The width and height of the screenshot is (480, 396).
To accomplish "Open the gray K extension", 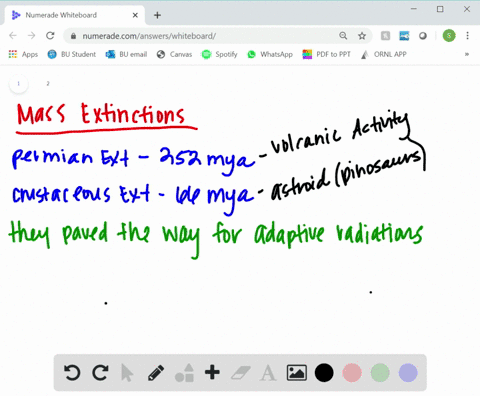I will 385,36.
